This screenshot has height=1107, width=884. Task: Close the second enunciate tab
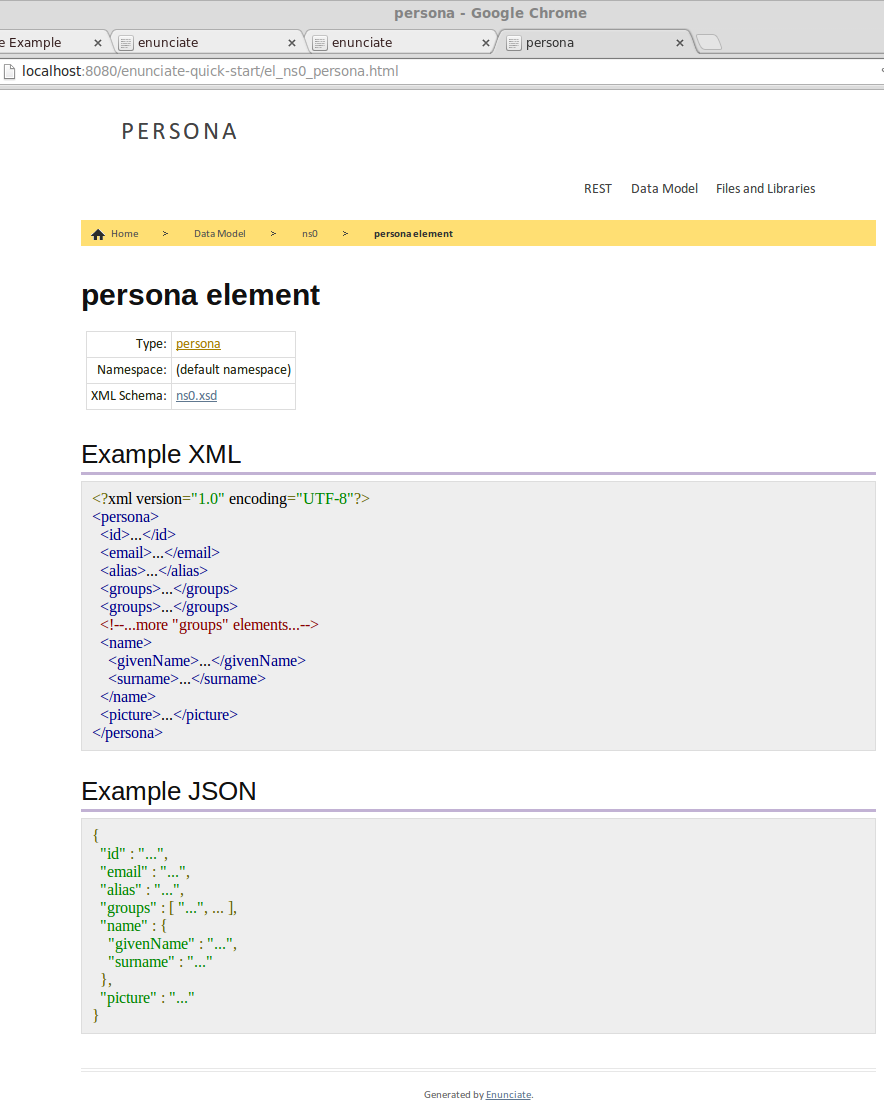coord(486,43)
